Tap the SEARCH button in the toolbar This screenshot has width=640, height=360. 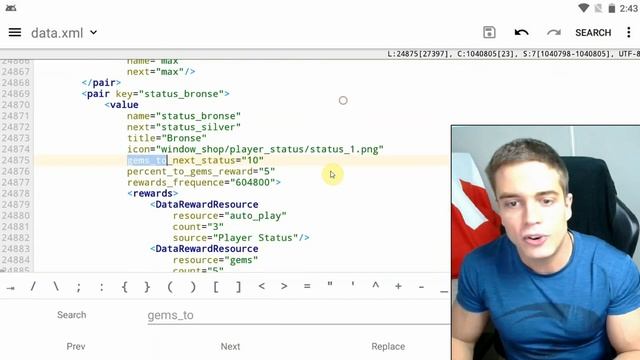tap(593, 33)
